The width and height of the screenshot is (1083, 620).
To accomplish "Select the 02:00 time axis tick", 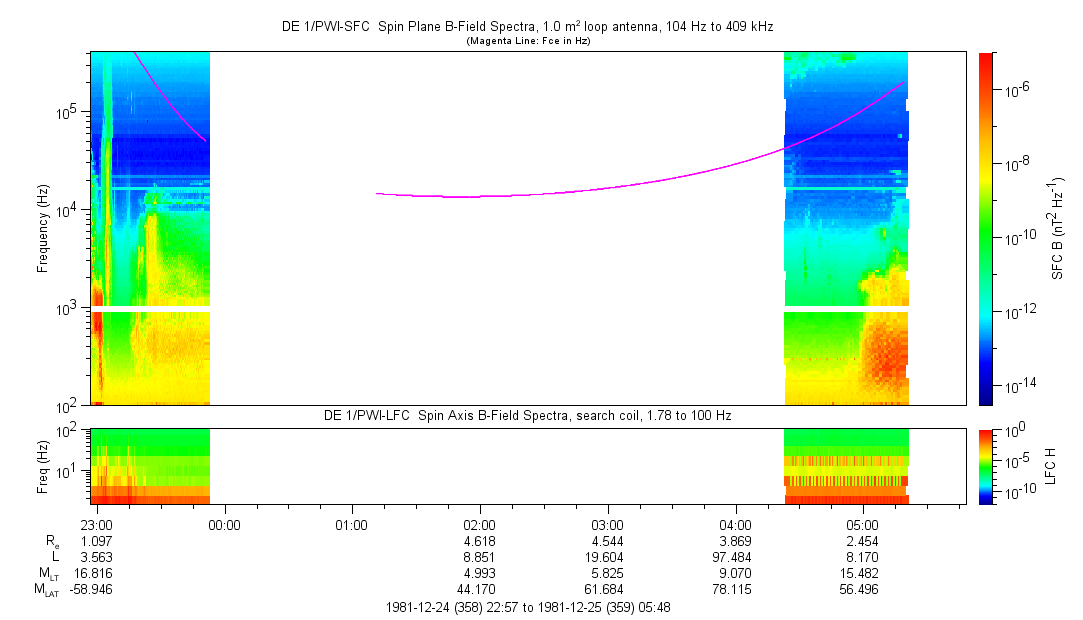I will pos(480,524).
